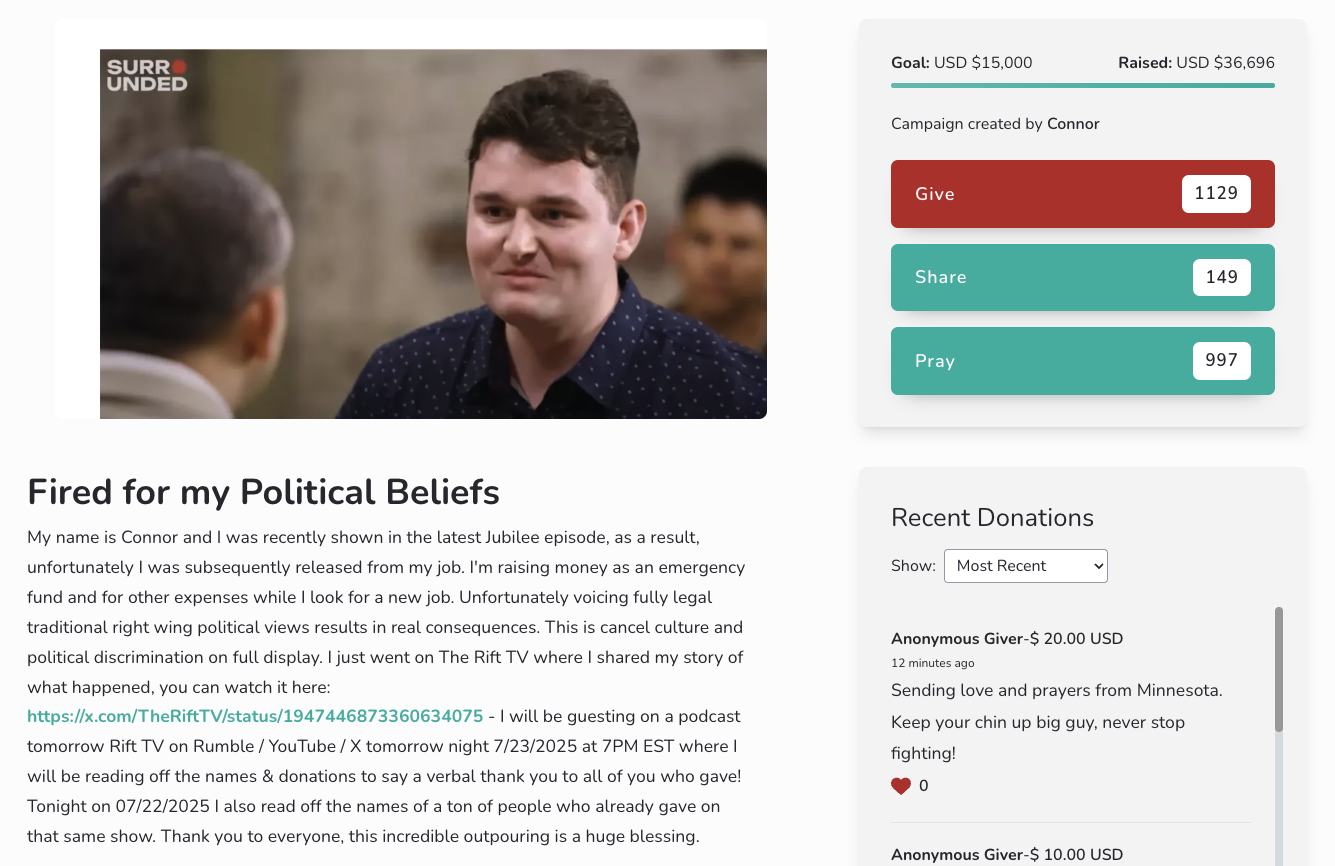Click the campaign photo thumbnail
This screenshot has height=866, width=1335.
[x=433, y=233]
